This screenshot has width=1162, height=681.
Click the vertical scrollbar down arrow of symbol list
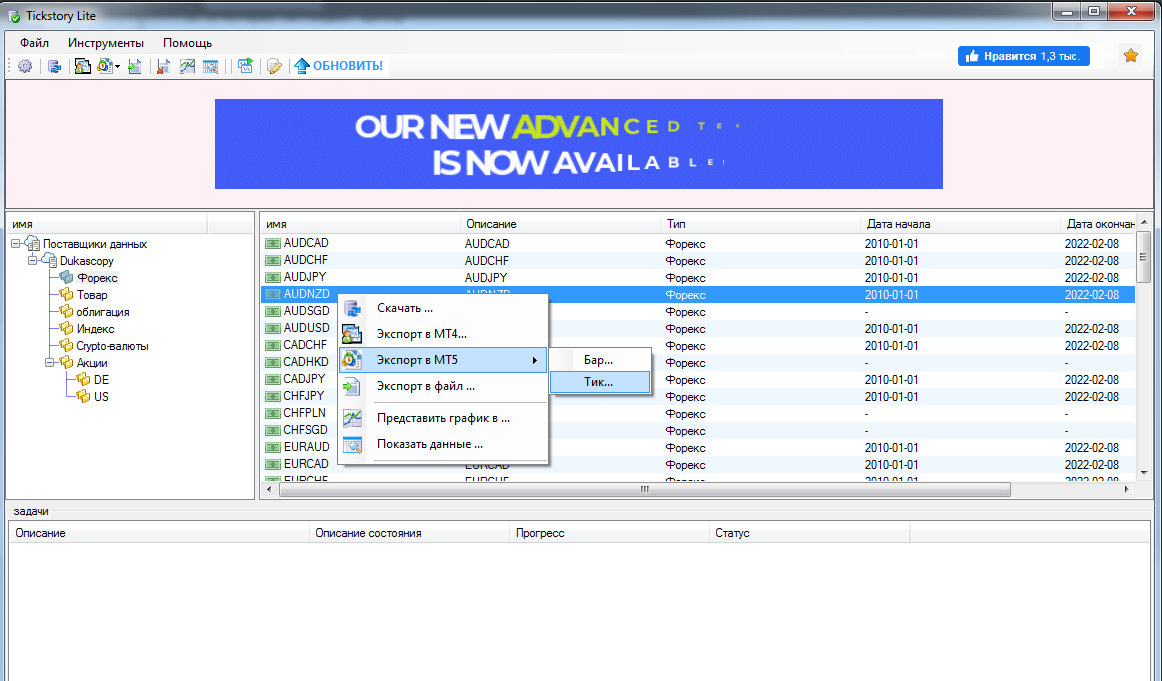coord(1143,473)
